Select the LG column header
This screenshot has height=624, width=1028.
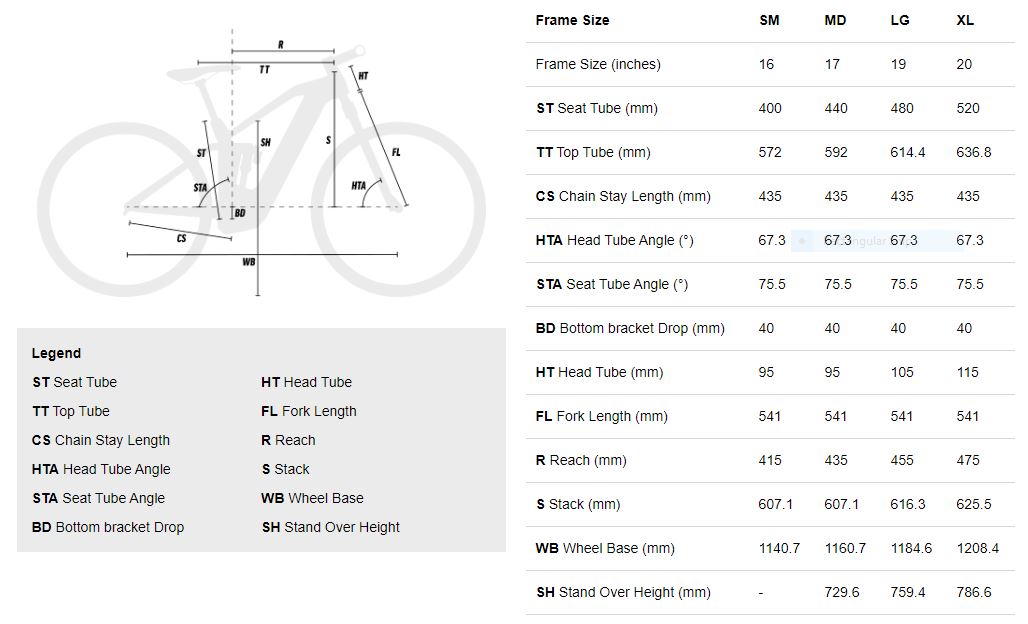click(900, 20)
